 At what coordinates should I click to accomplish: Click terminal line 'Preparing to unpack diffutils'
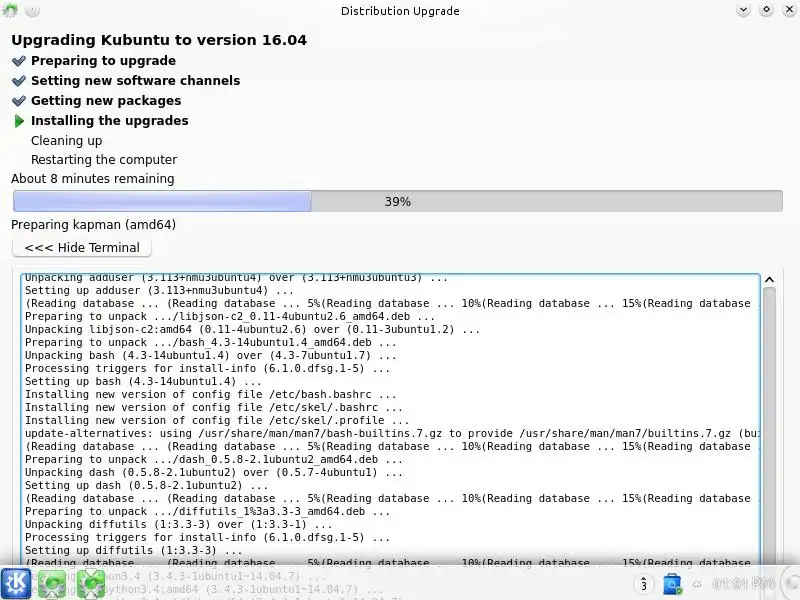[207, 511]
